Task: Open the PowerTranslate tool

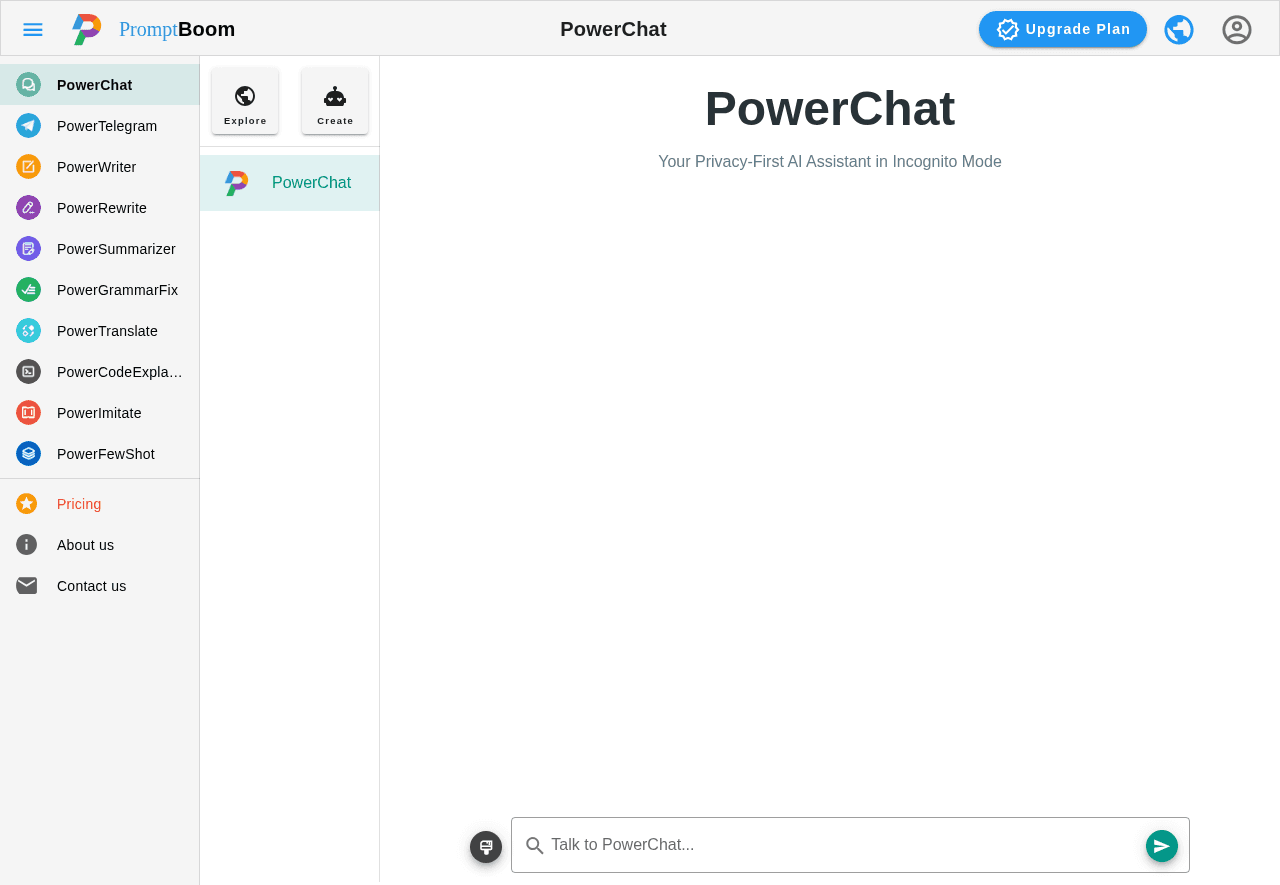Action: 99,330
